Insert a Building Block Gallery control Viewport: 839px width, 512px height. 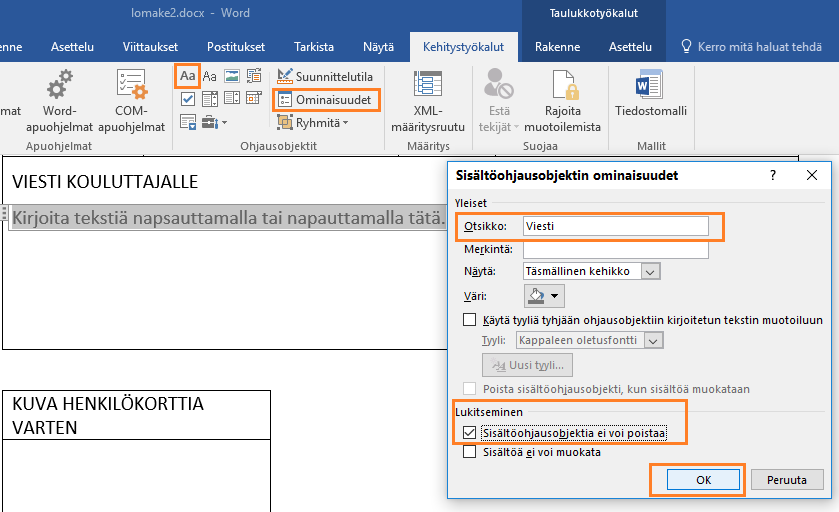coord(254,76)
